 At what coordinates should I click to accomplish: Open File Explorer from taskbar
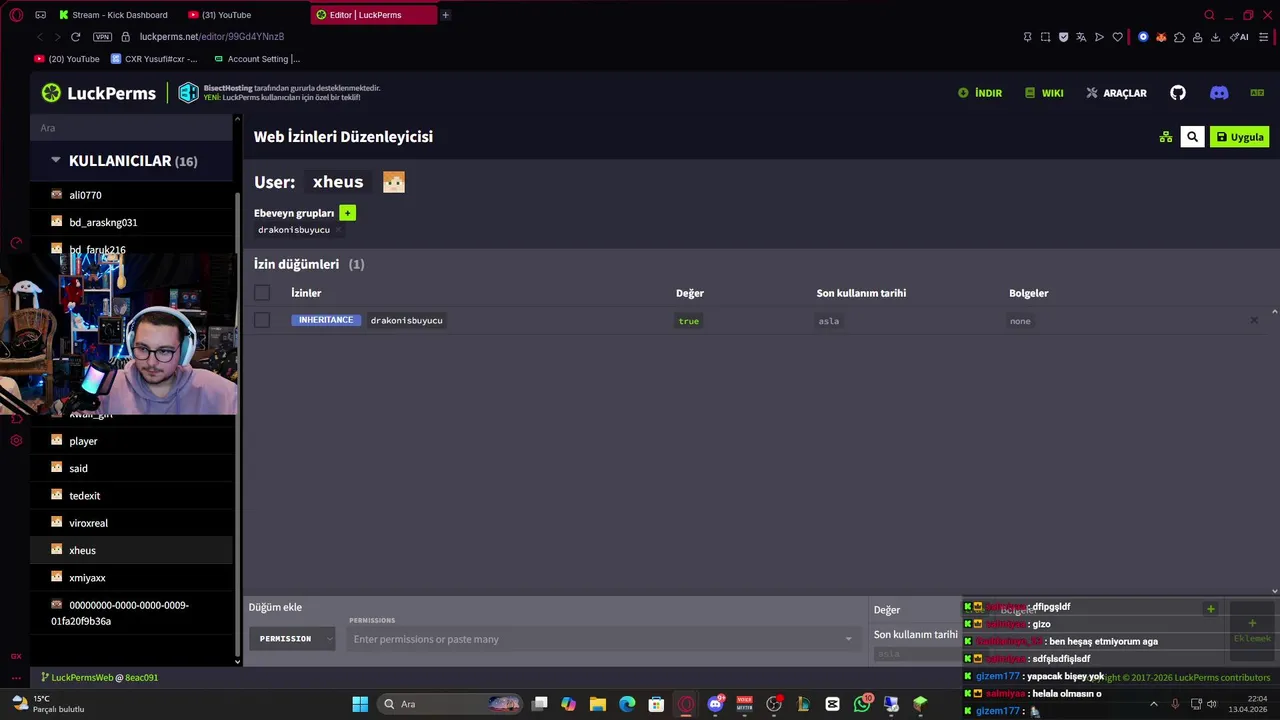coord(597,704)
